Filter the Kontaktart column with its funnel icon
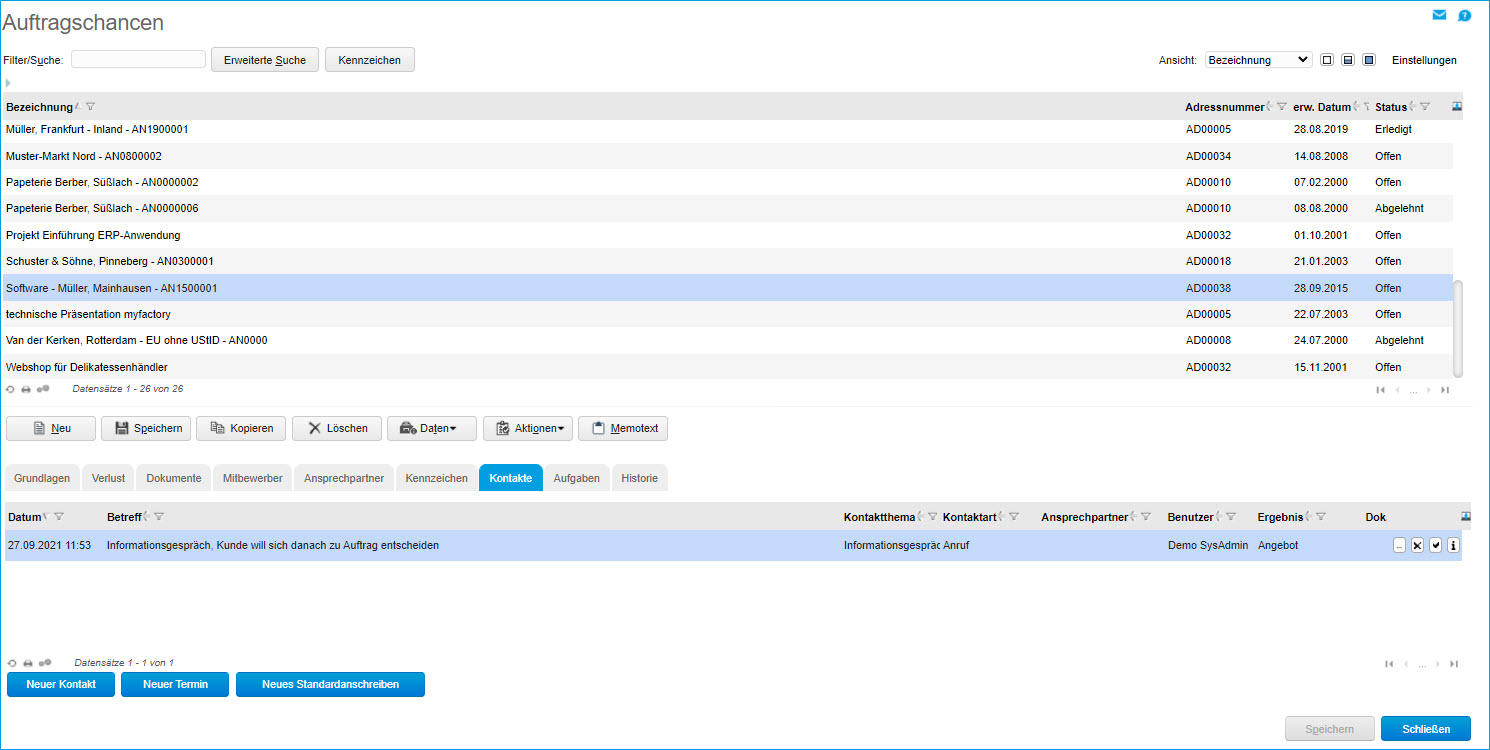The image size is (1490, 750). (1013, 517)
